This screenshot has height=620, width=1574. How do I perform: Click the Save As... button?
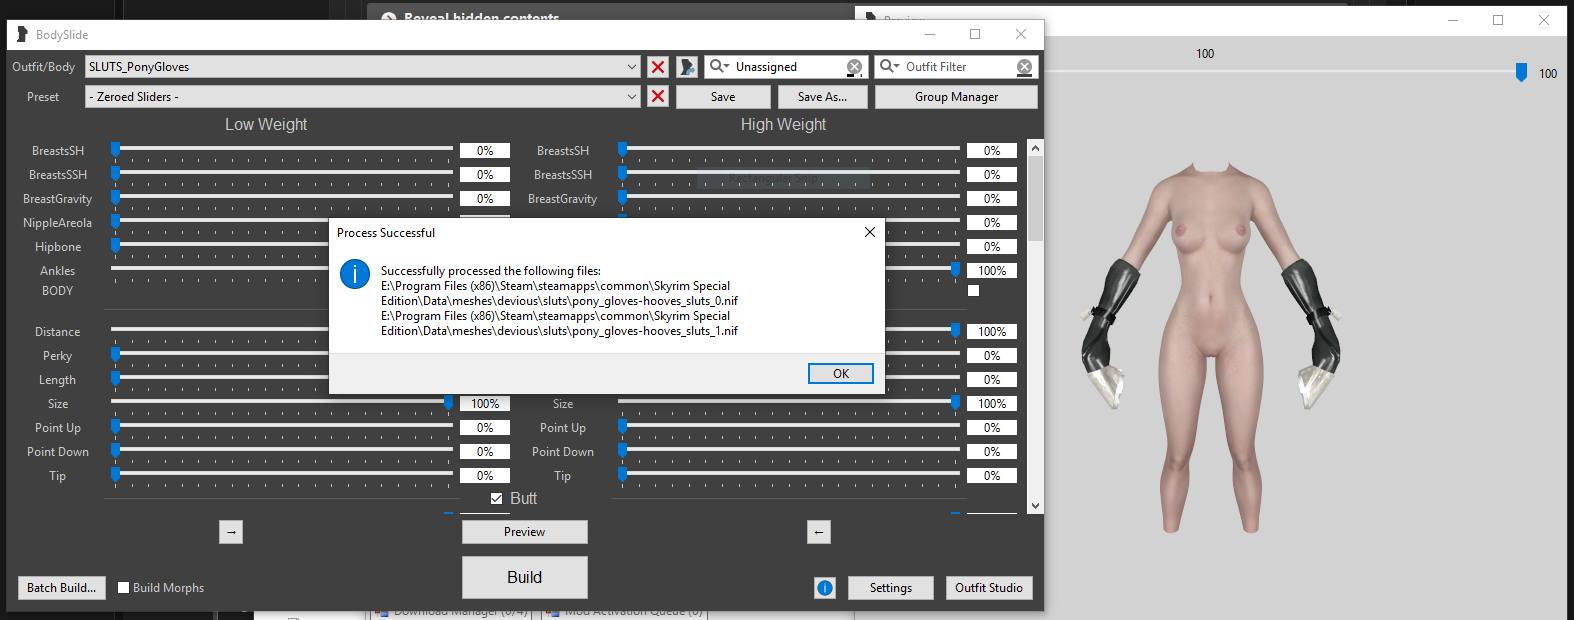(822, 97)
